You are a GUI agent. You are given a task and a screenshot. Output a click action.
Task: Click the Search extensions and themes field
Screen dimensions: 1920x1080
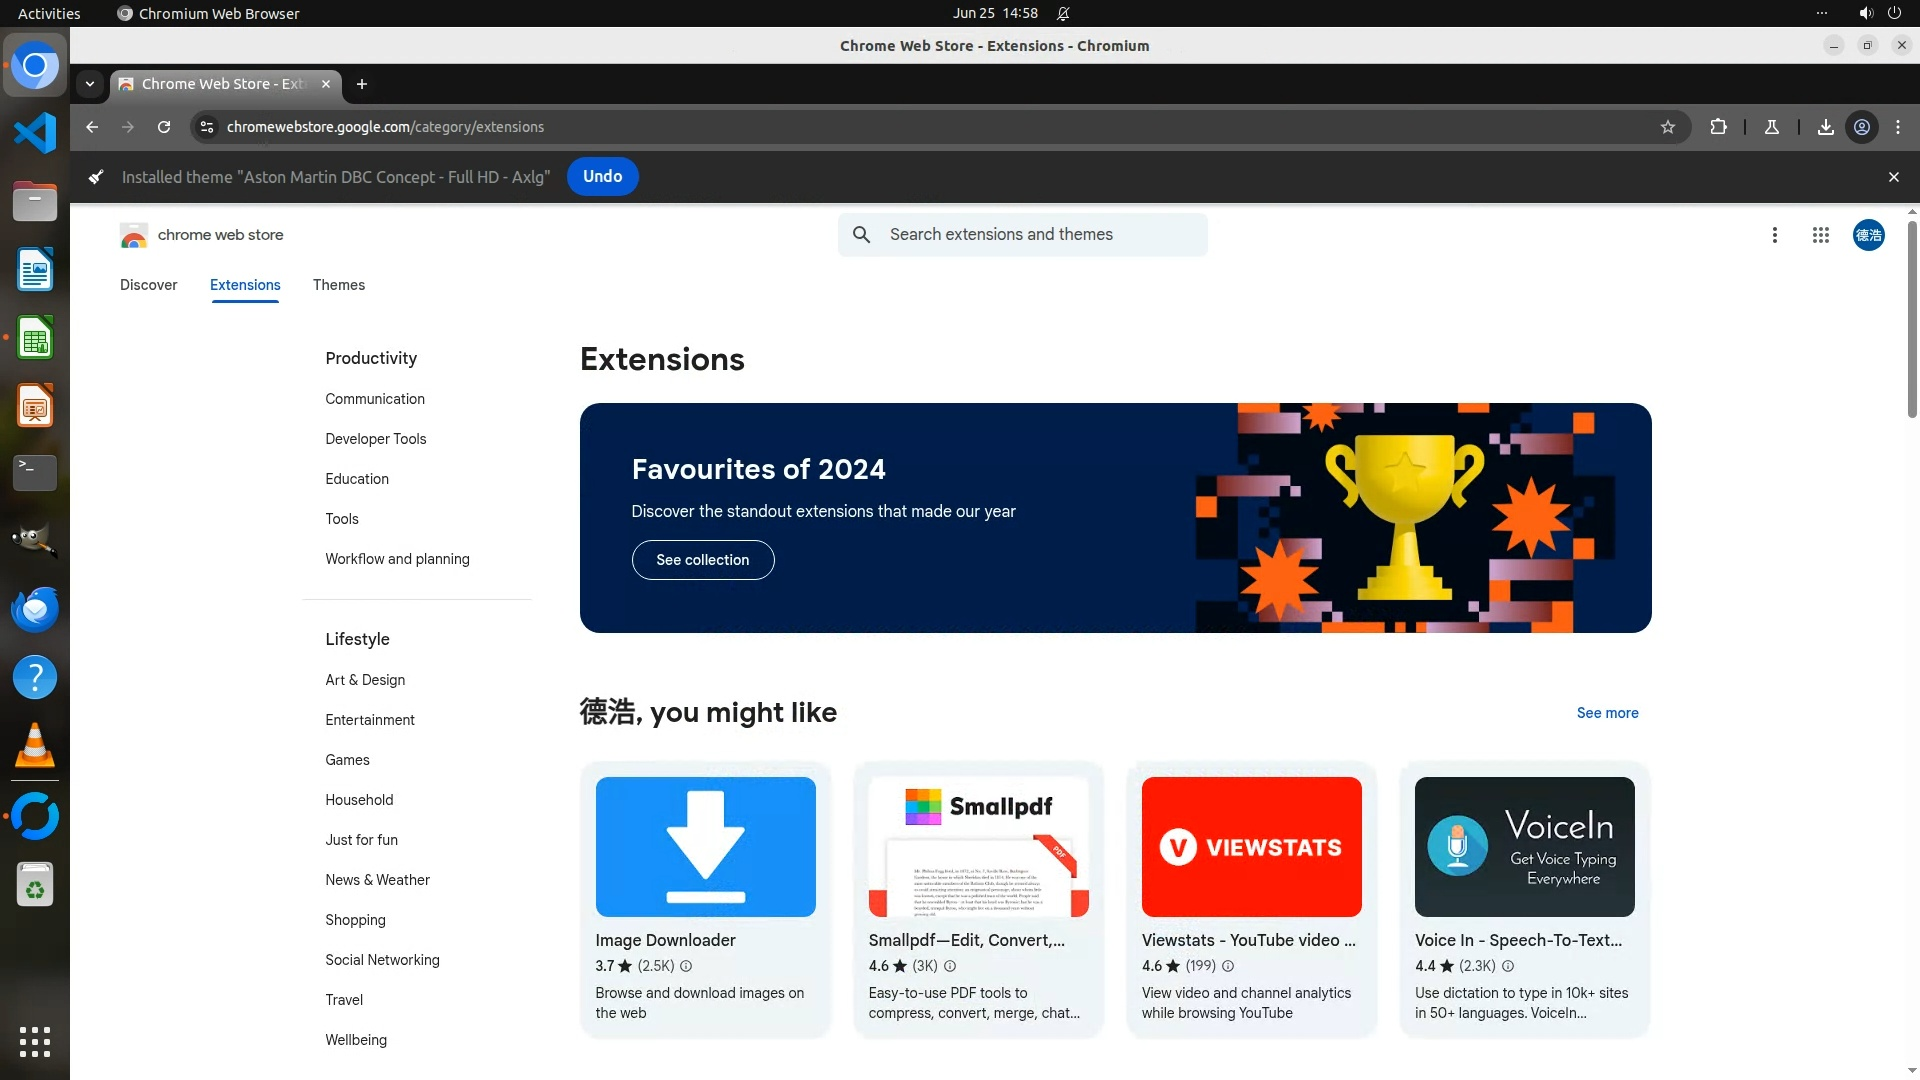(x=1040, y=235)
